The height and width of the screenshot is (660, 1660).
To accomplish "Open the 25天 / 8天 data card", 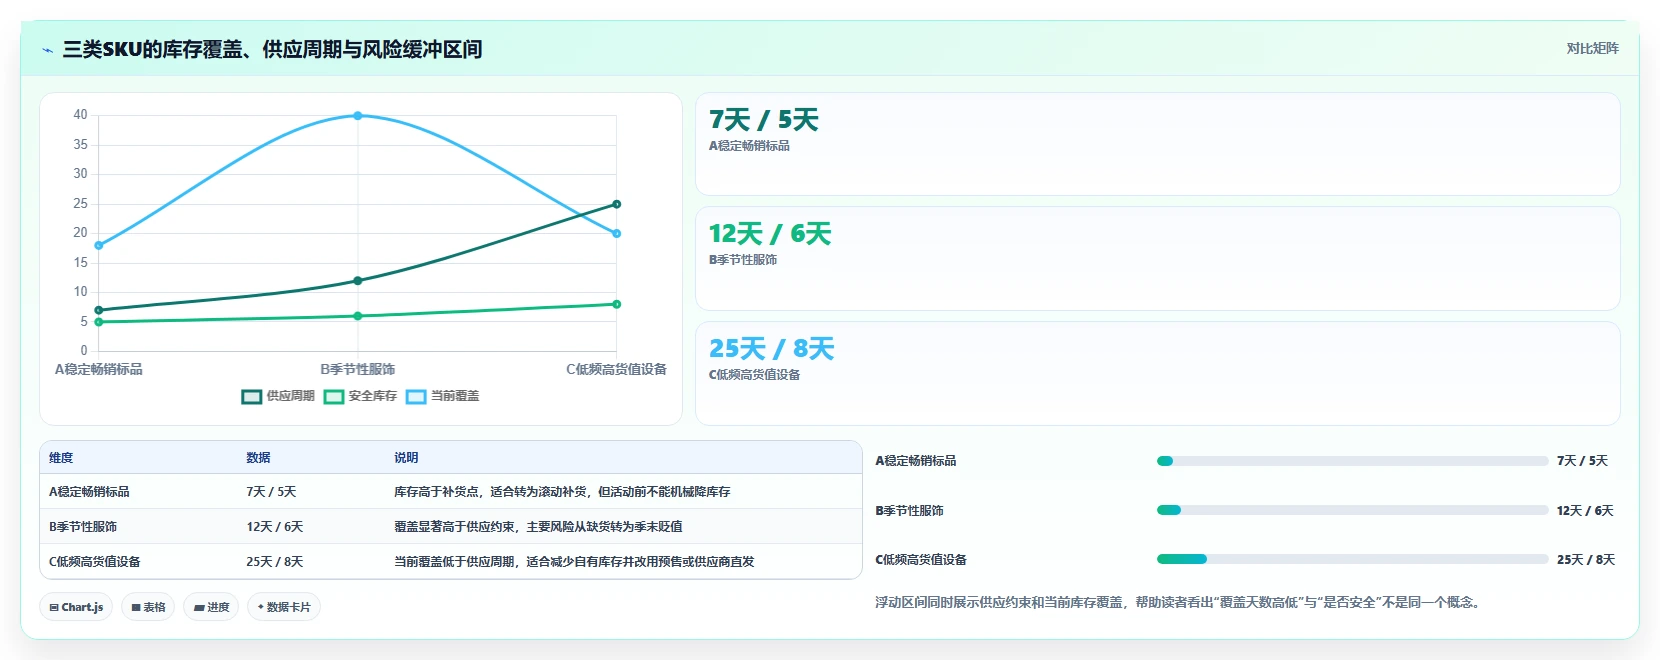I will click(1157, 373).
